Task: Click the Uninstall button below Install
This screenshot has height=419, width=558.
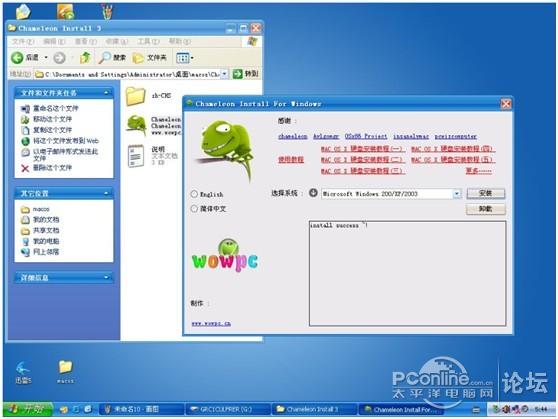Action: coord(485,209)
